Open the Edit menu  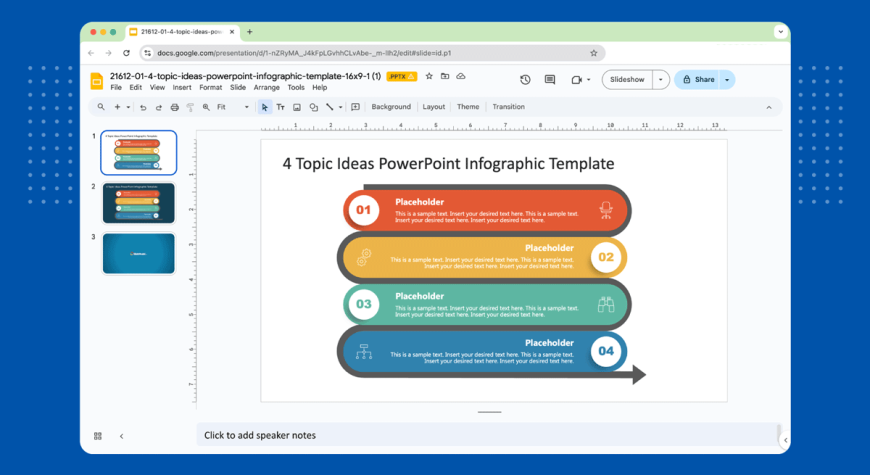[135, 88]
